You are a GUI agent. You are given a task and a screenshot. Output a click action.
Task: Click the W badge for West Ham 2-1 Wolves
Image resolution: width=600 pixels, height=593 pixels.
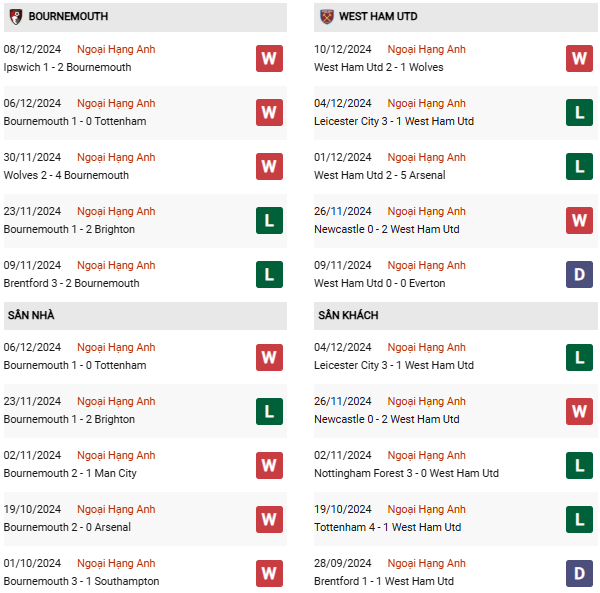[x=579, y=59]
